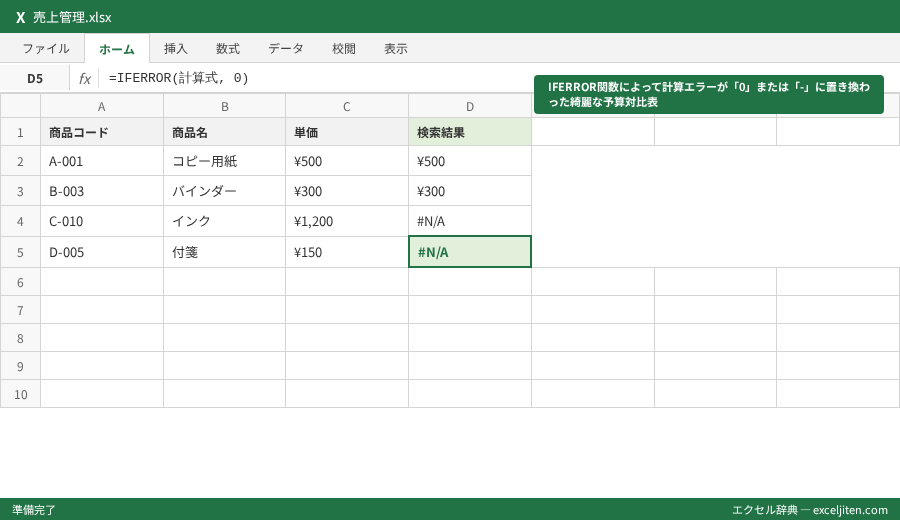Select the ¥300 cell in column D
The width and height of the screenshot is (900, 520).
[470, 191]
